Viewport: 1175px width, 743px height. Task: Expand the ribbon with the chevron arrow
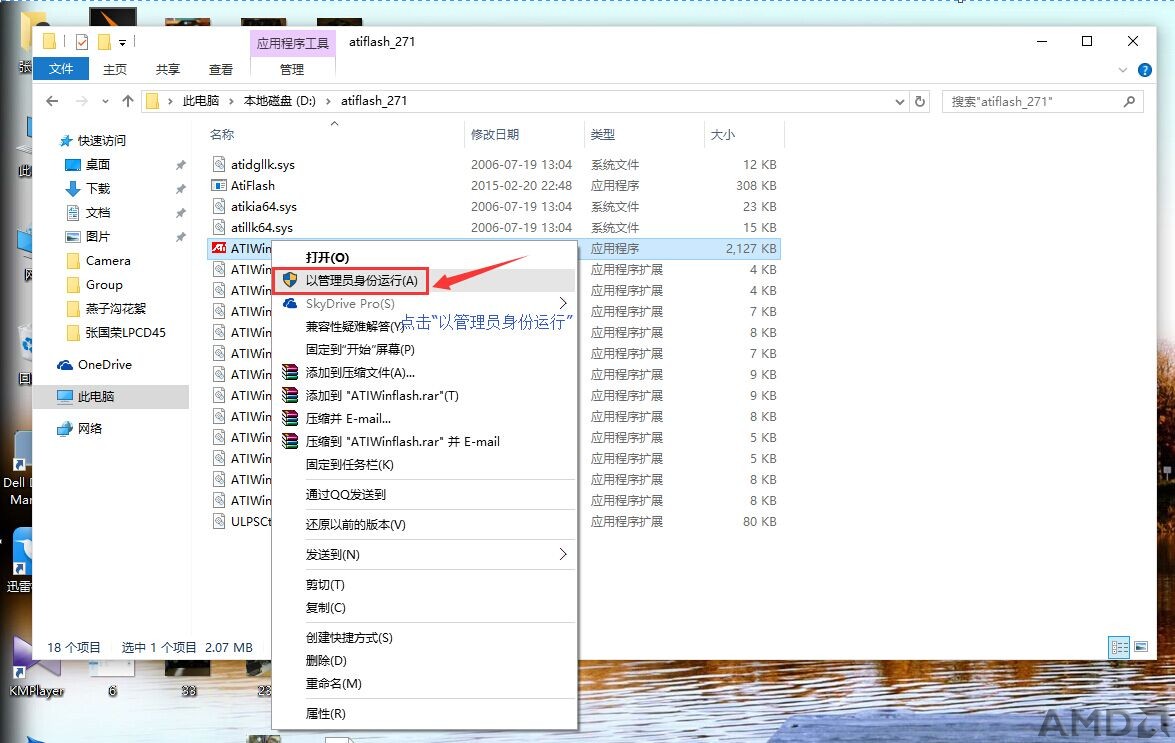(1123, 70)
